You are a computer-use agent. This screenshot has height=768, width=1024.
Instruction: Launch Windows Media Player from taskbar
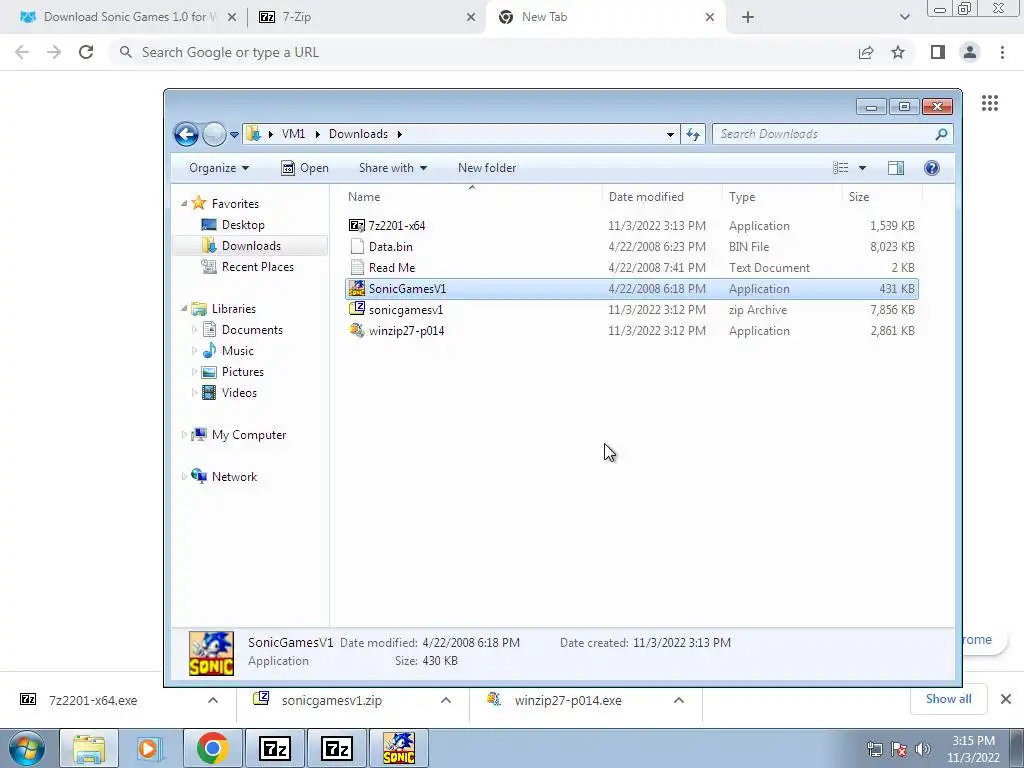pyautogui.click(x=150, y=748)
